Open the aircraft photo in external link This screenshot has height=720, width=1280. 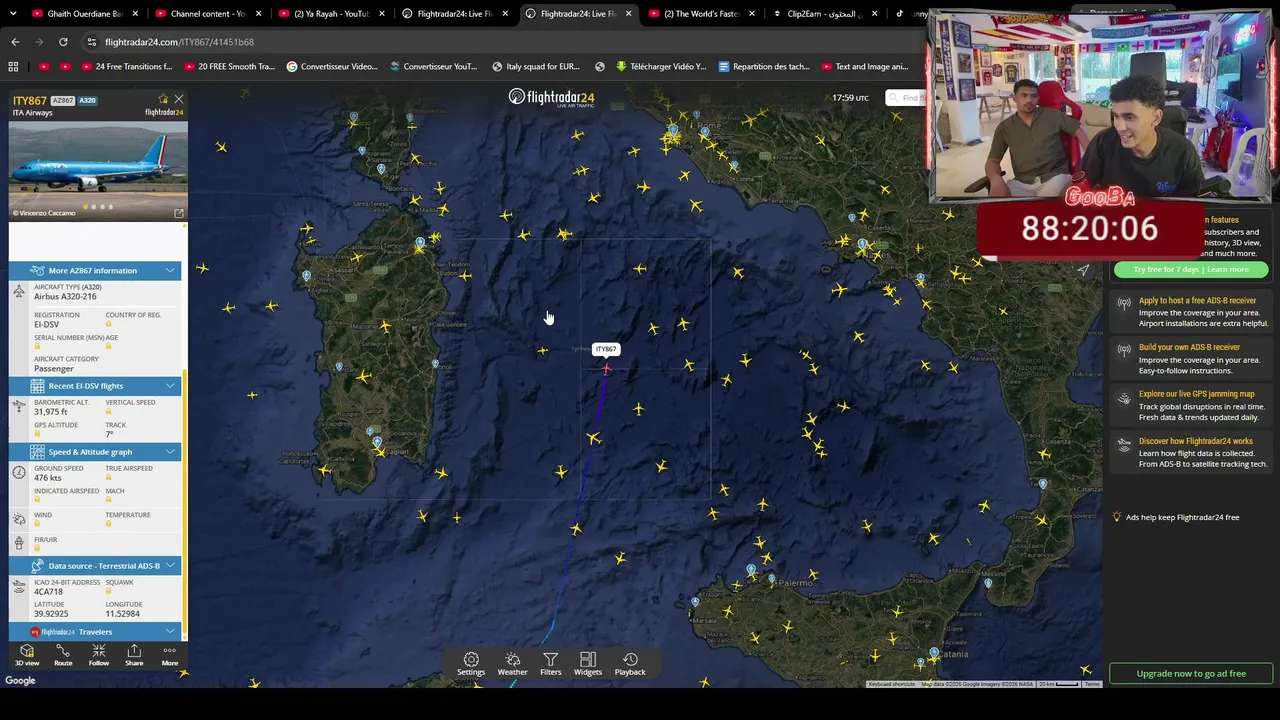(179, 213)
